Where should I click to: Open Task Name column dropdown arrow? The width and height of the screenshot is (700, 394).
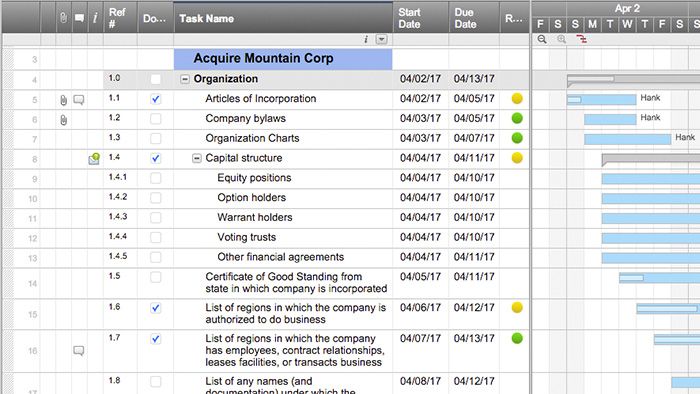pos(381,39)
